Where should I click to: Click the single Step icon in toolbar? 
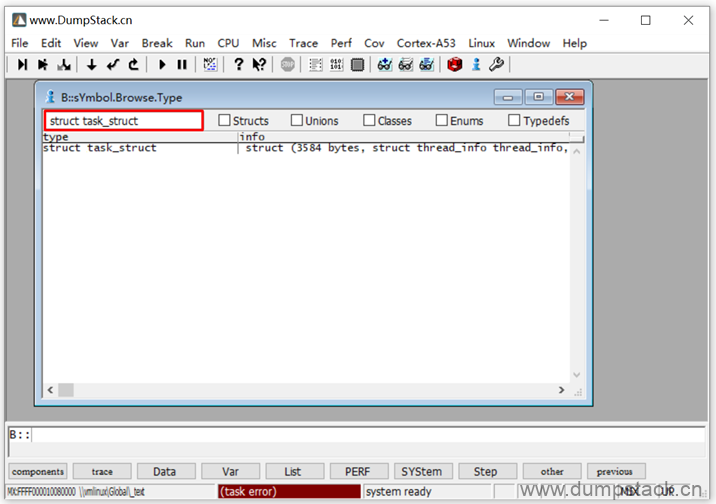(23, 65)
